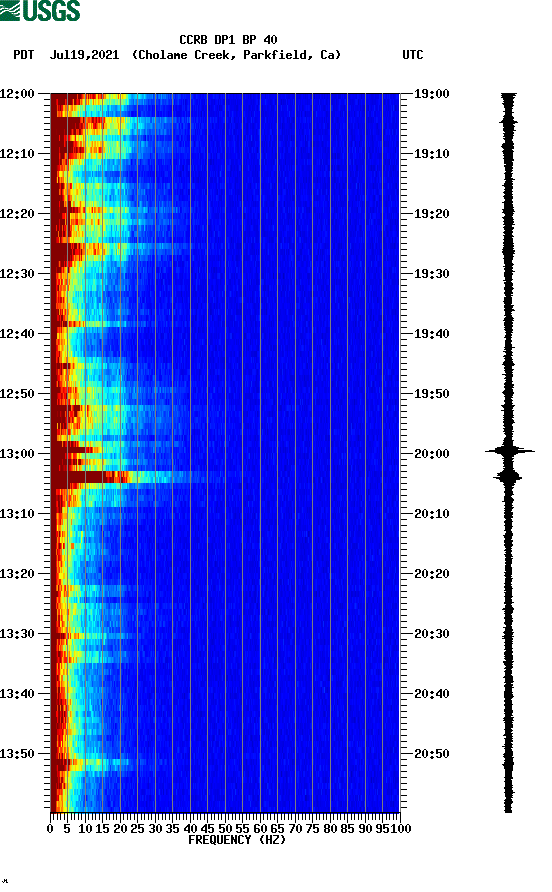Click the '20:30' UTC time label
The height and width of the screenshot is (892, 552).
[x=432, y=634]
